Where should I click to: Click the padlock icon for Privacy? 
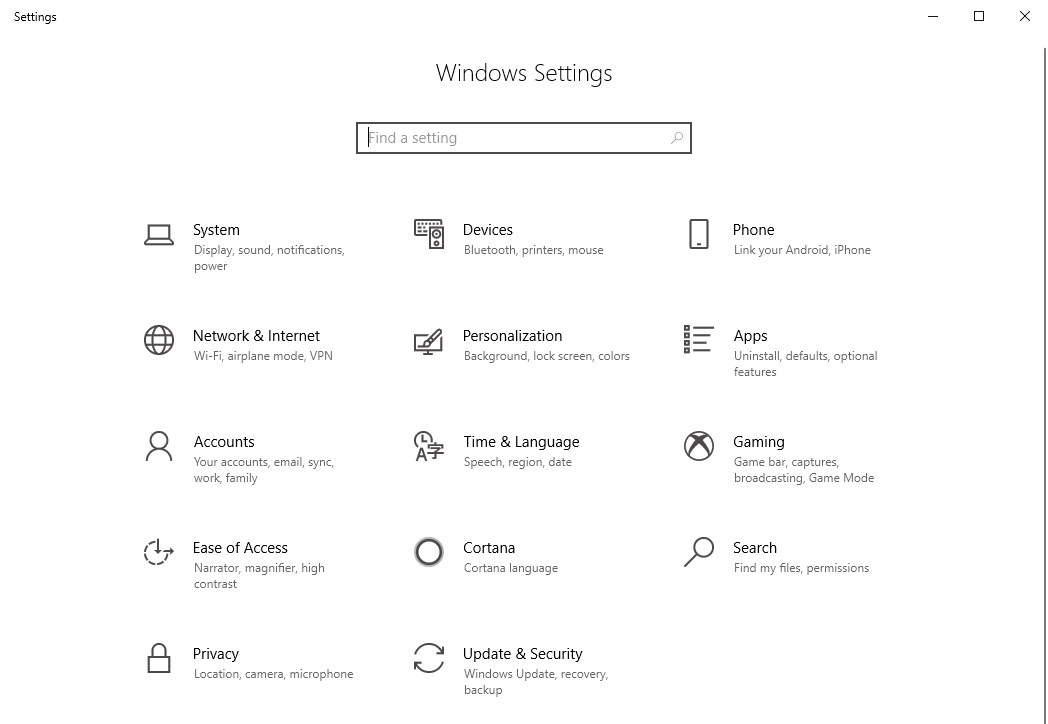(x=159, y=658)
